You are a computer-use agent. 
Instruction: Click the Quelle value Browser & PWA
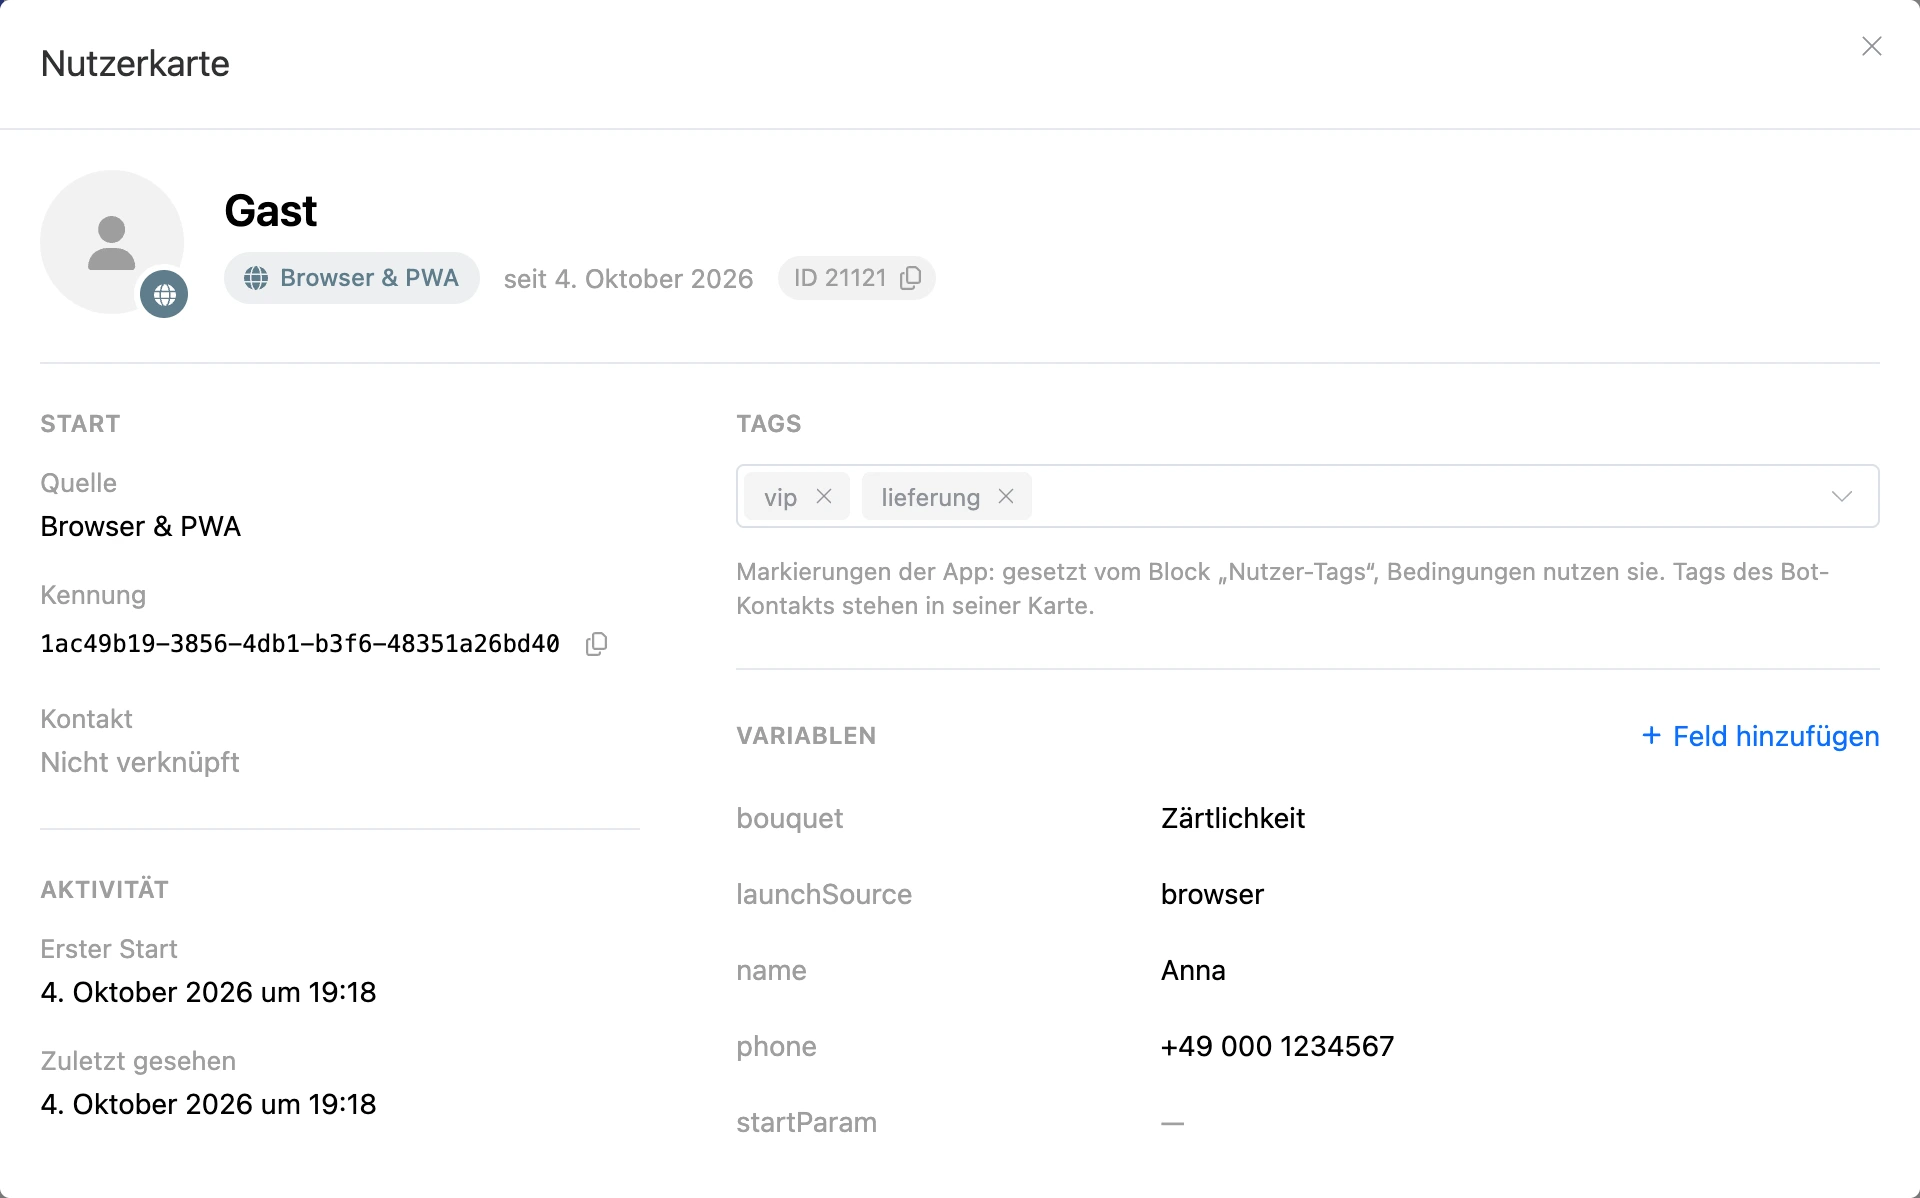[x=140, y=526]
